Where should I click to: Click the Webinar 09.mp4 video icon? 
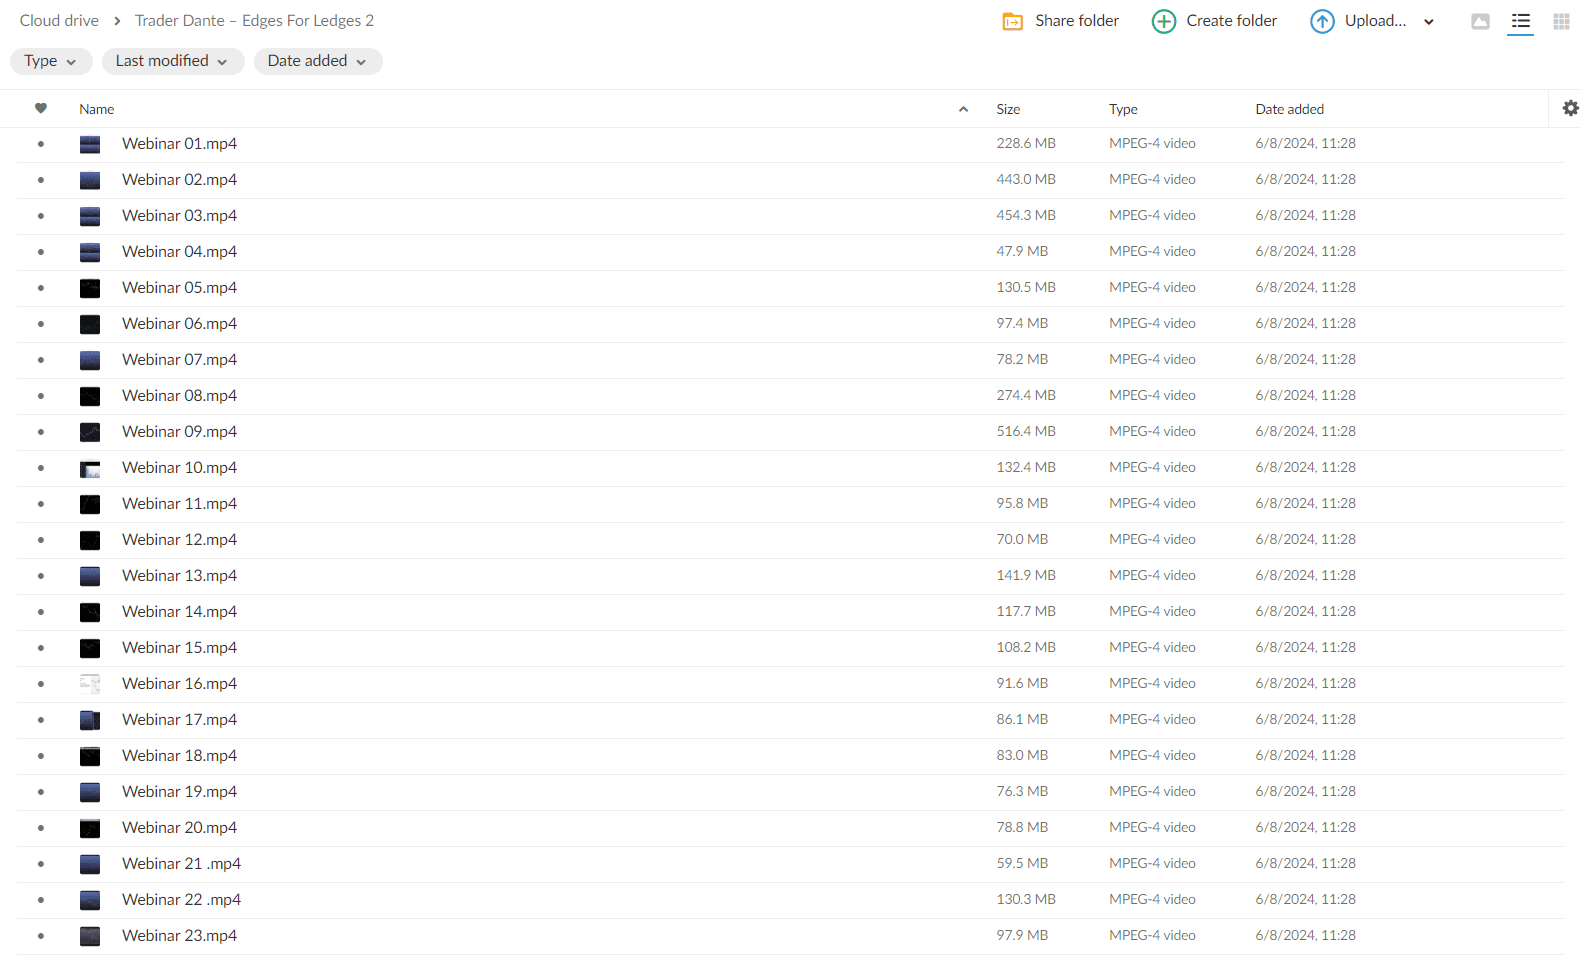tap(90, 432)
